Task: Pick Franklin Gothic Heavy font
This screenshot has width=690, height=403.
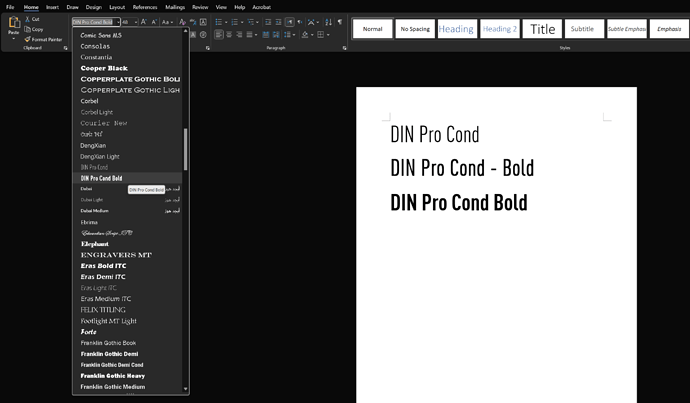Action: tap(113, 376)
